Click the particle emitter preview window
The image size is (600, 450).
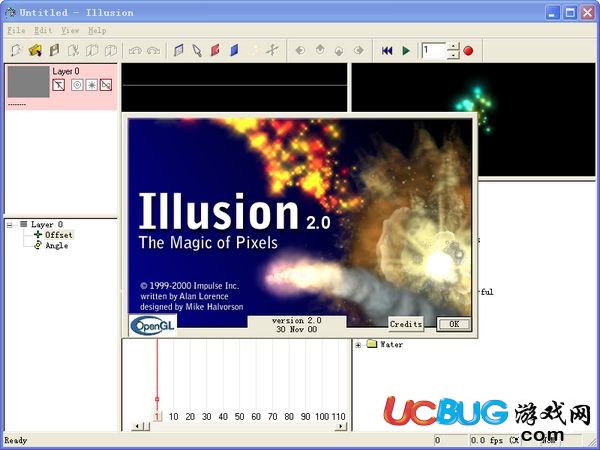(473, 119)
